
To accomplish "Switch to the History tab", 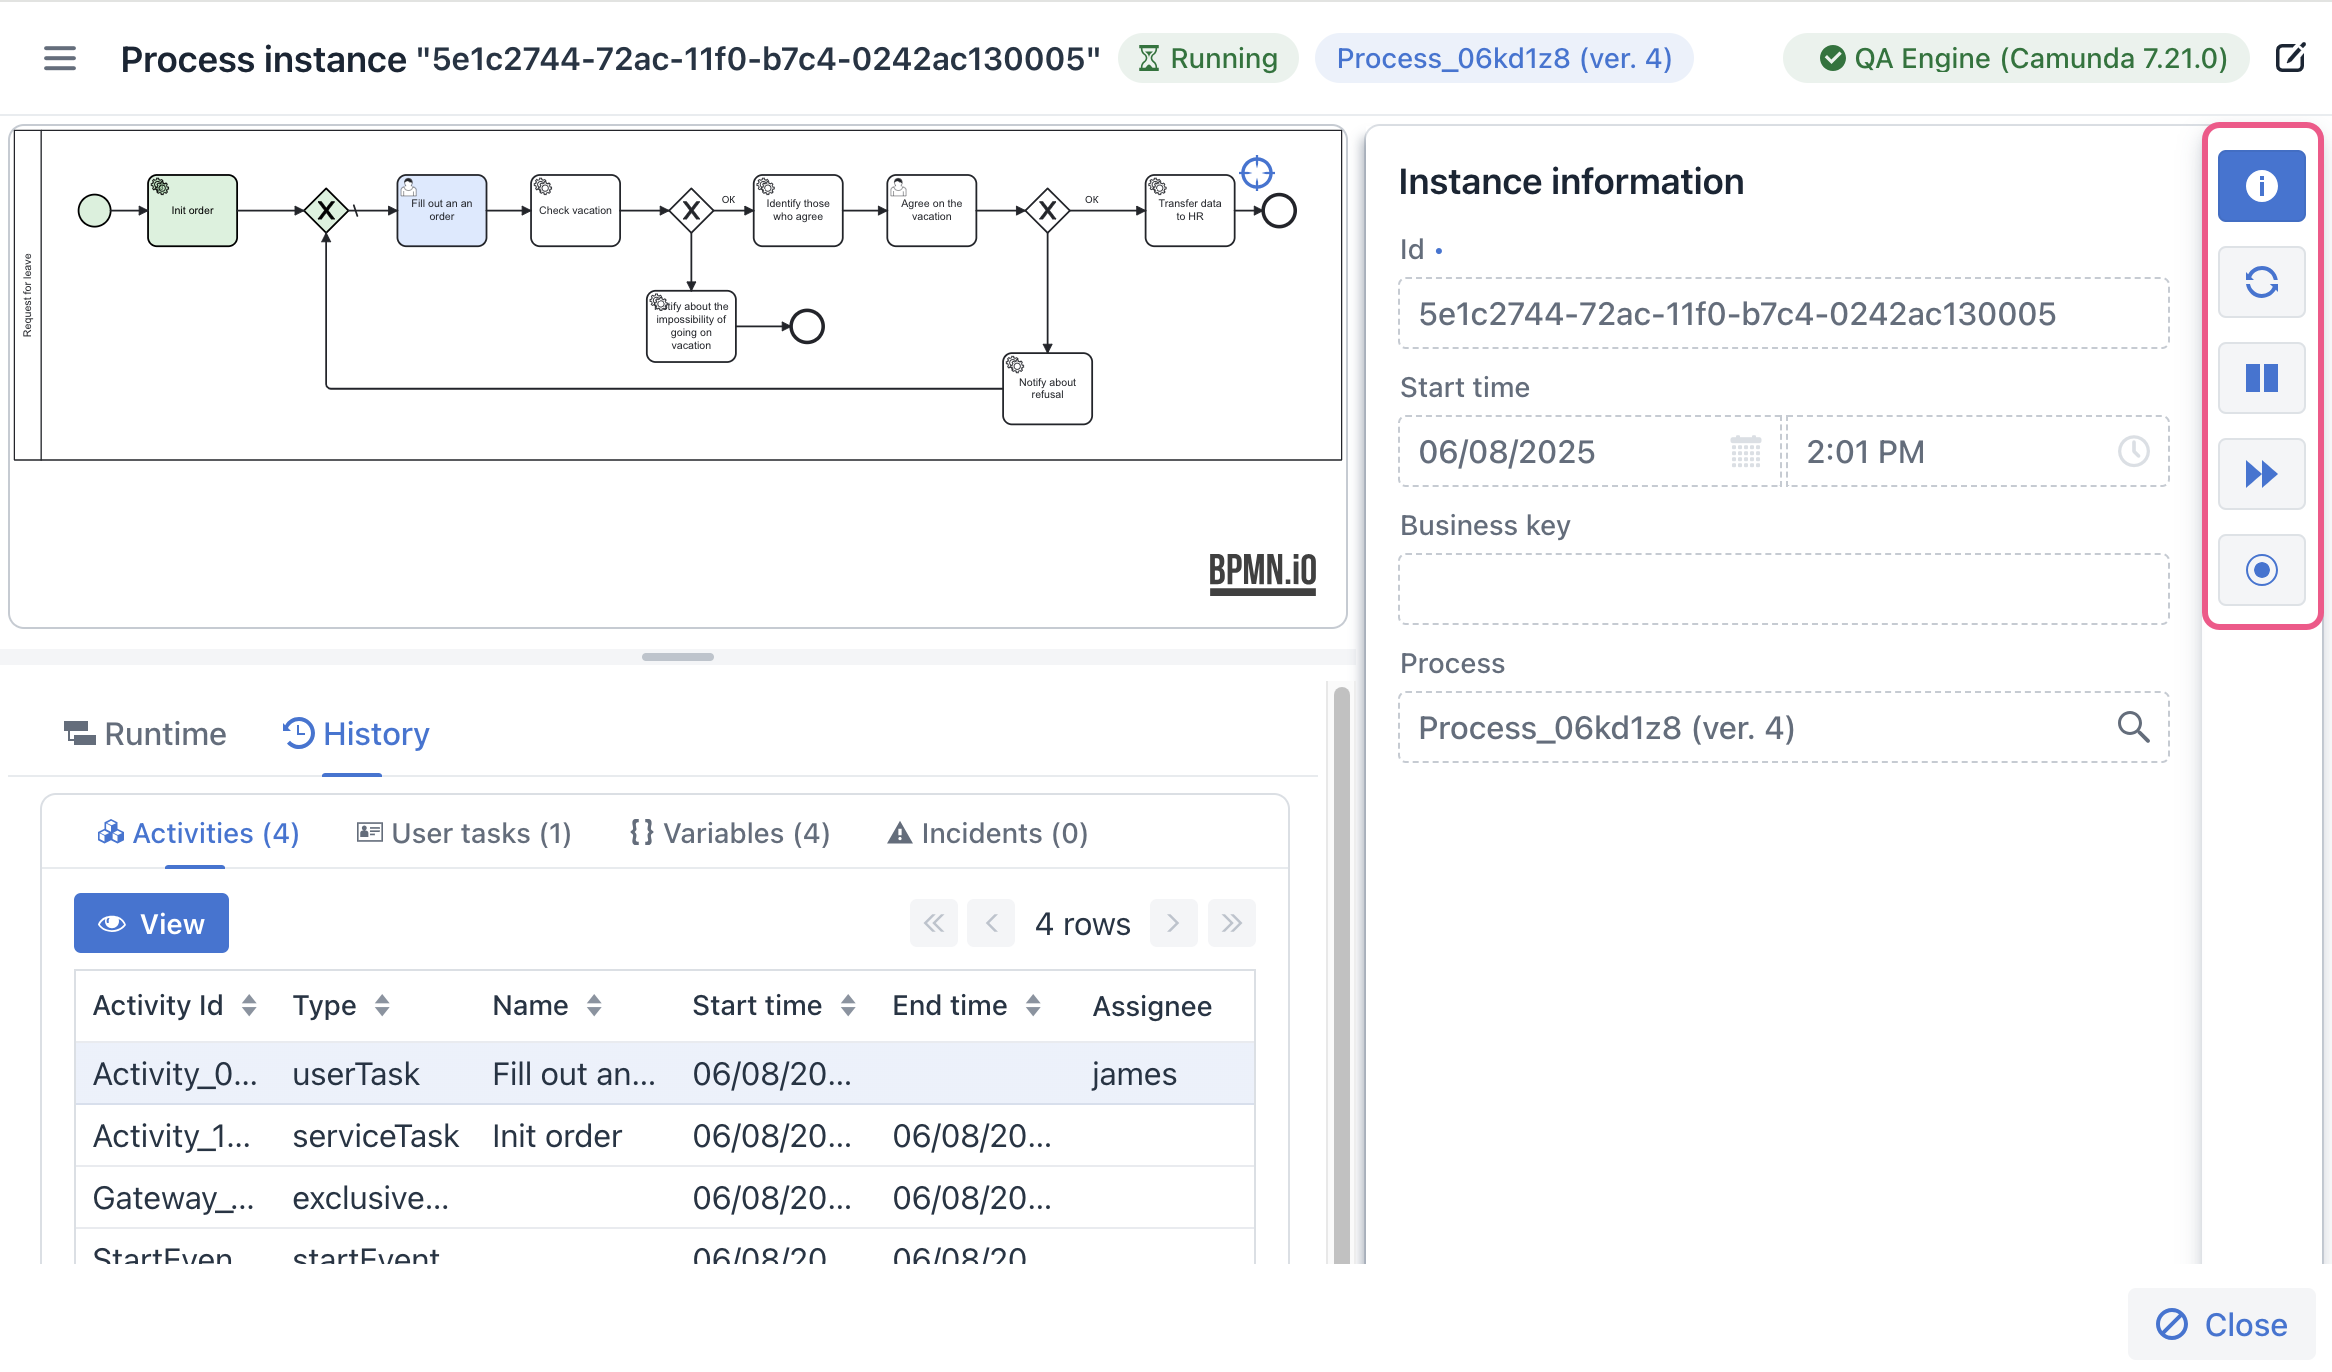I will tap(355, 734).
